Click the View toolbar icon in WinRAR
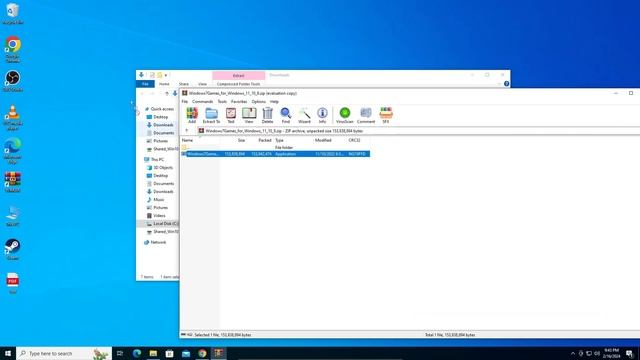The width and height of the screenshot is (640, 360). (249, 115)
